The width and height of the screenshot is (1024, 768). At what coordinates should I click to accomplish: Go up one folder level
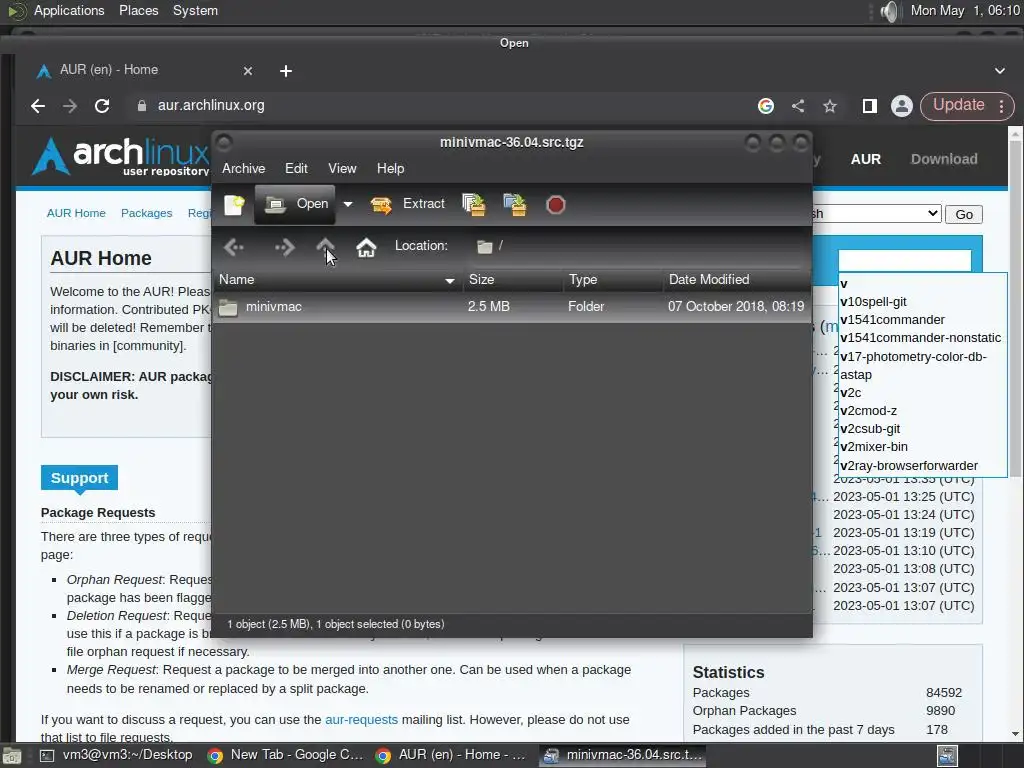pyautogui.click(x=325, y=247)
